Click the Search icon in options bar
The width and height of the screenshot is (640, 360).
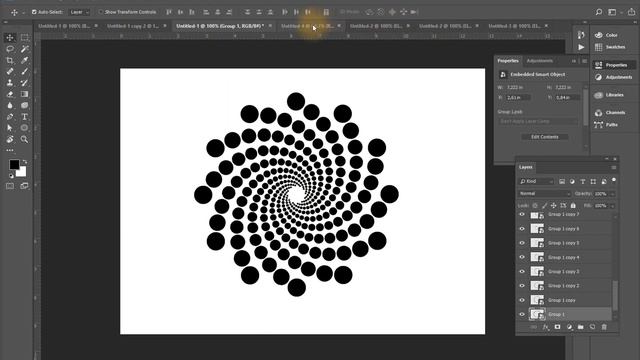tap(599, 12)
